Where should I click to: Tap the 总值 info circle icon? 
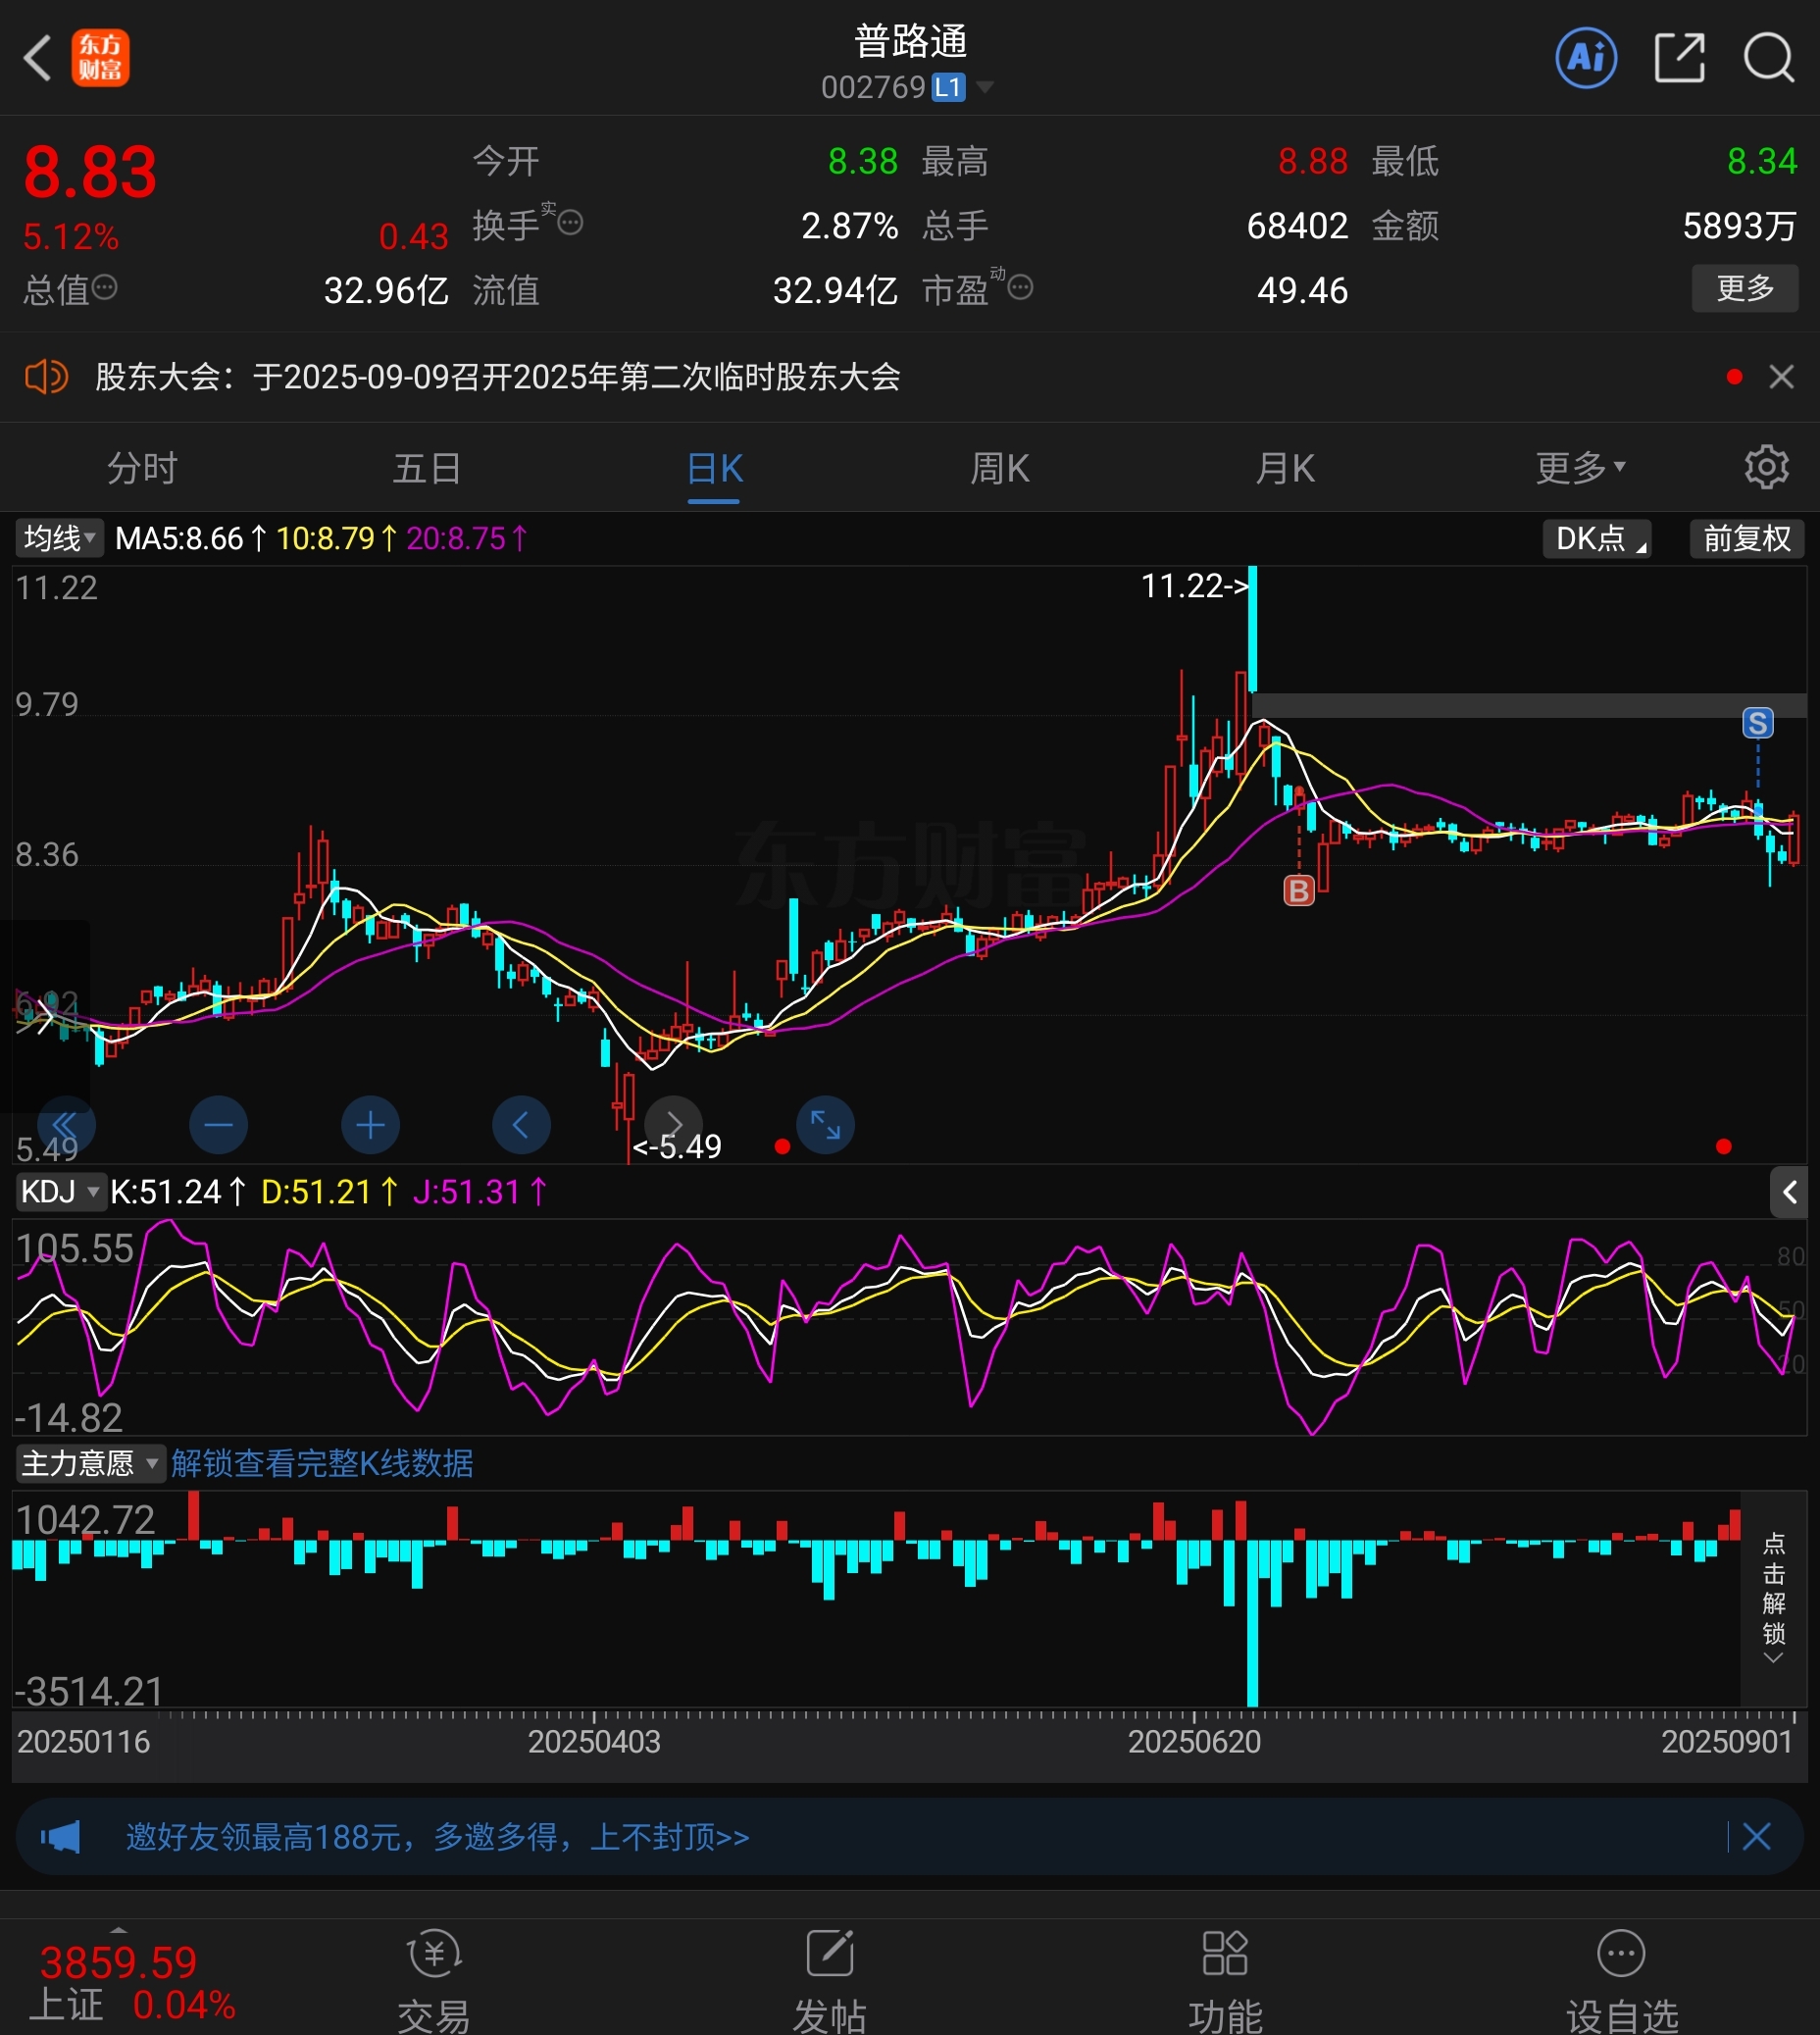click(105, 288)
